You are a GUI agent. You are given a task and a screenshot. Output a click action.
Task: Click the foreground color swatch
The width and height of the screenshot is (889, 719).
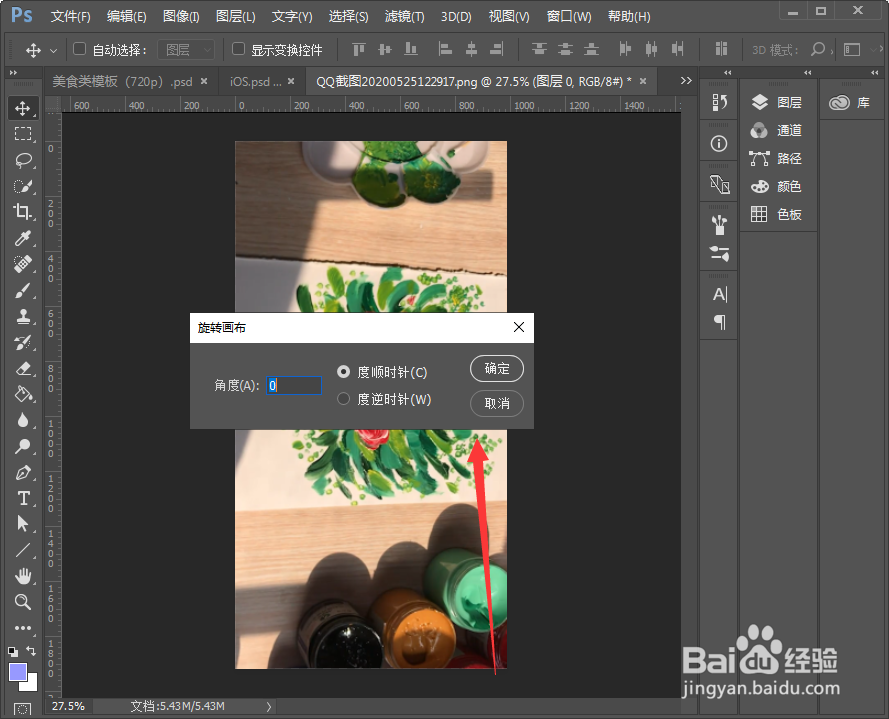(x=17, y=672)
